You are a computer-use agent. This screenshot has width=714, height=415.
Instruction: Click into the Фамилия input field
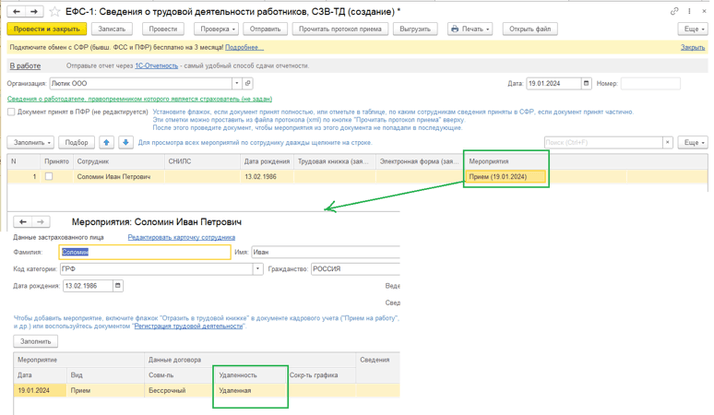[145, 253]
